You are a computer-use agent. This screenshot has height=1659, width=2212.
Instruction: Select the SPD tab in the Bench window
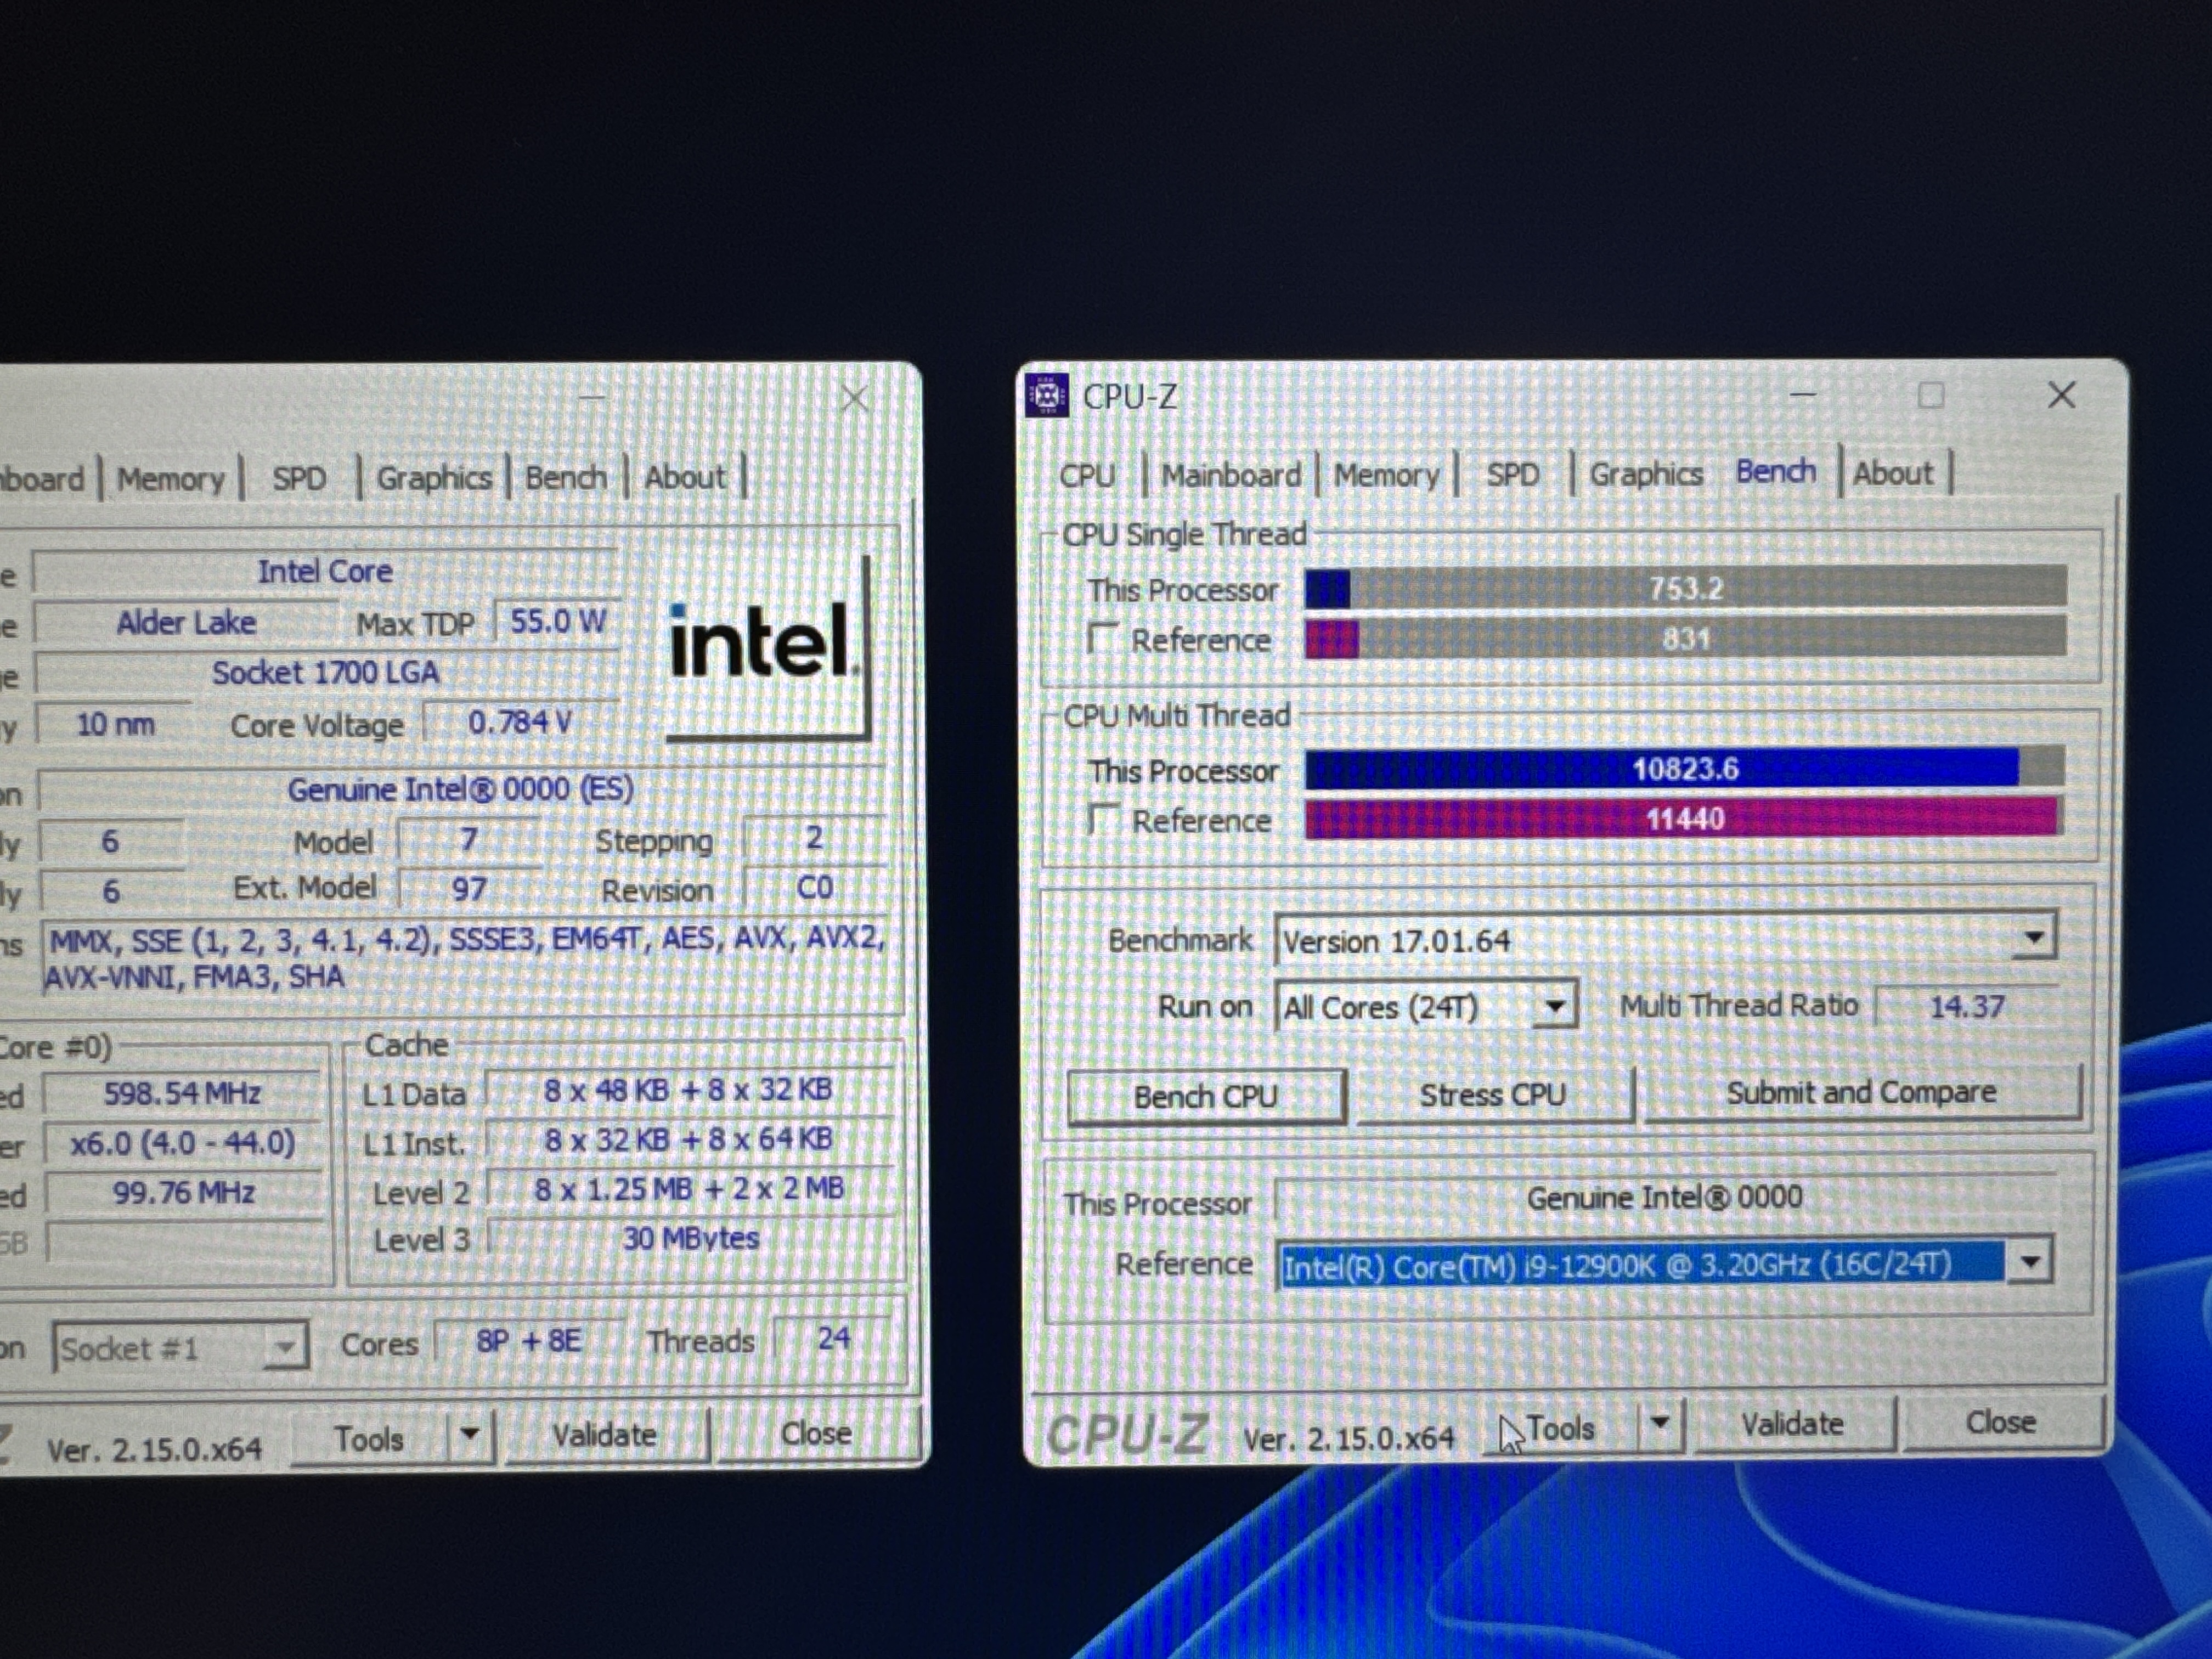point(1512,474)
